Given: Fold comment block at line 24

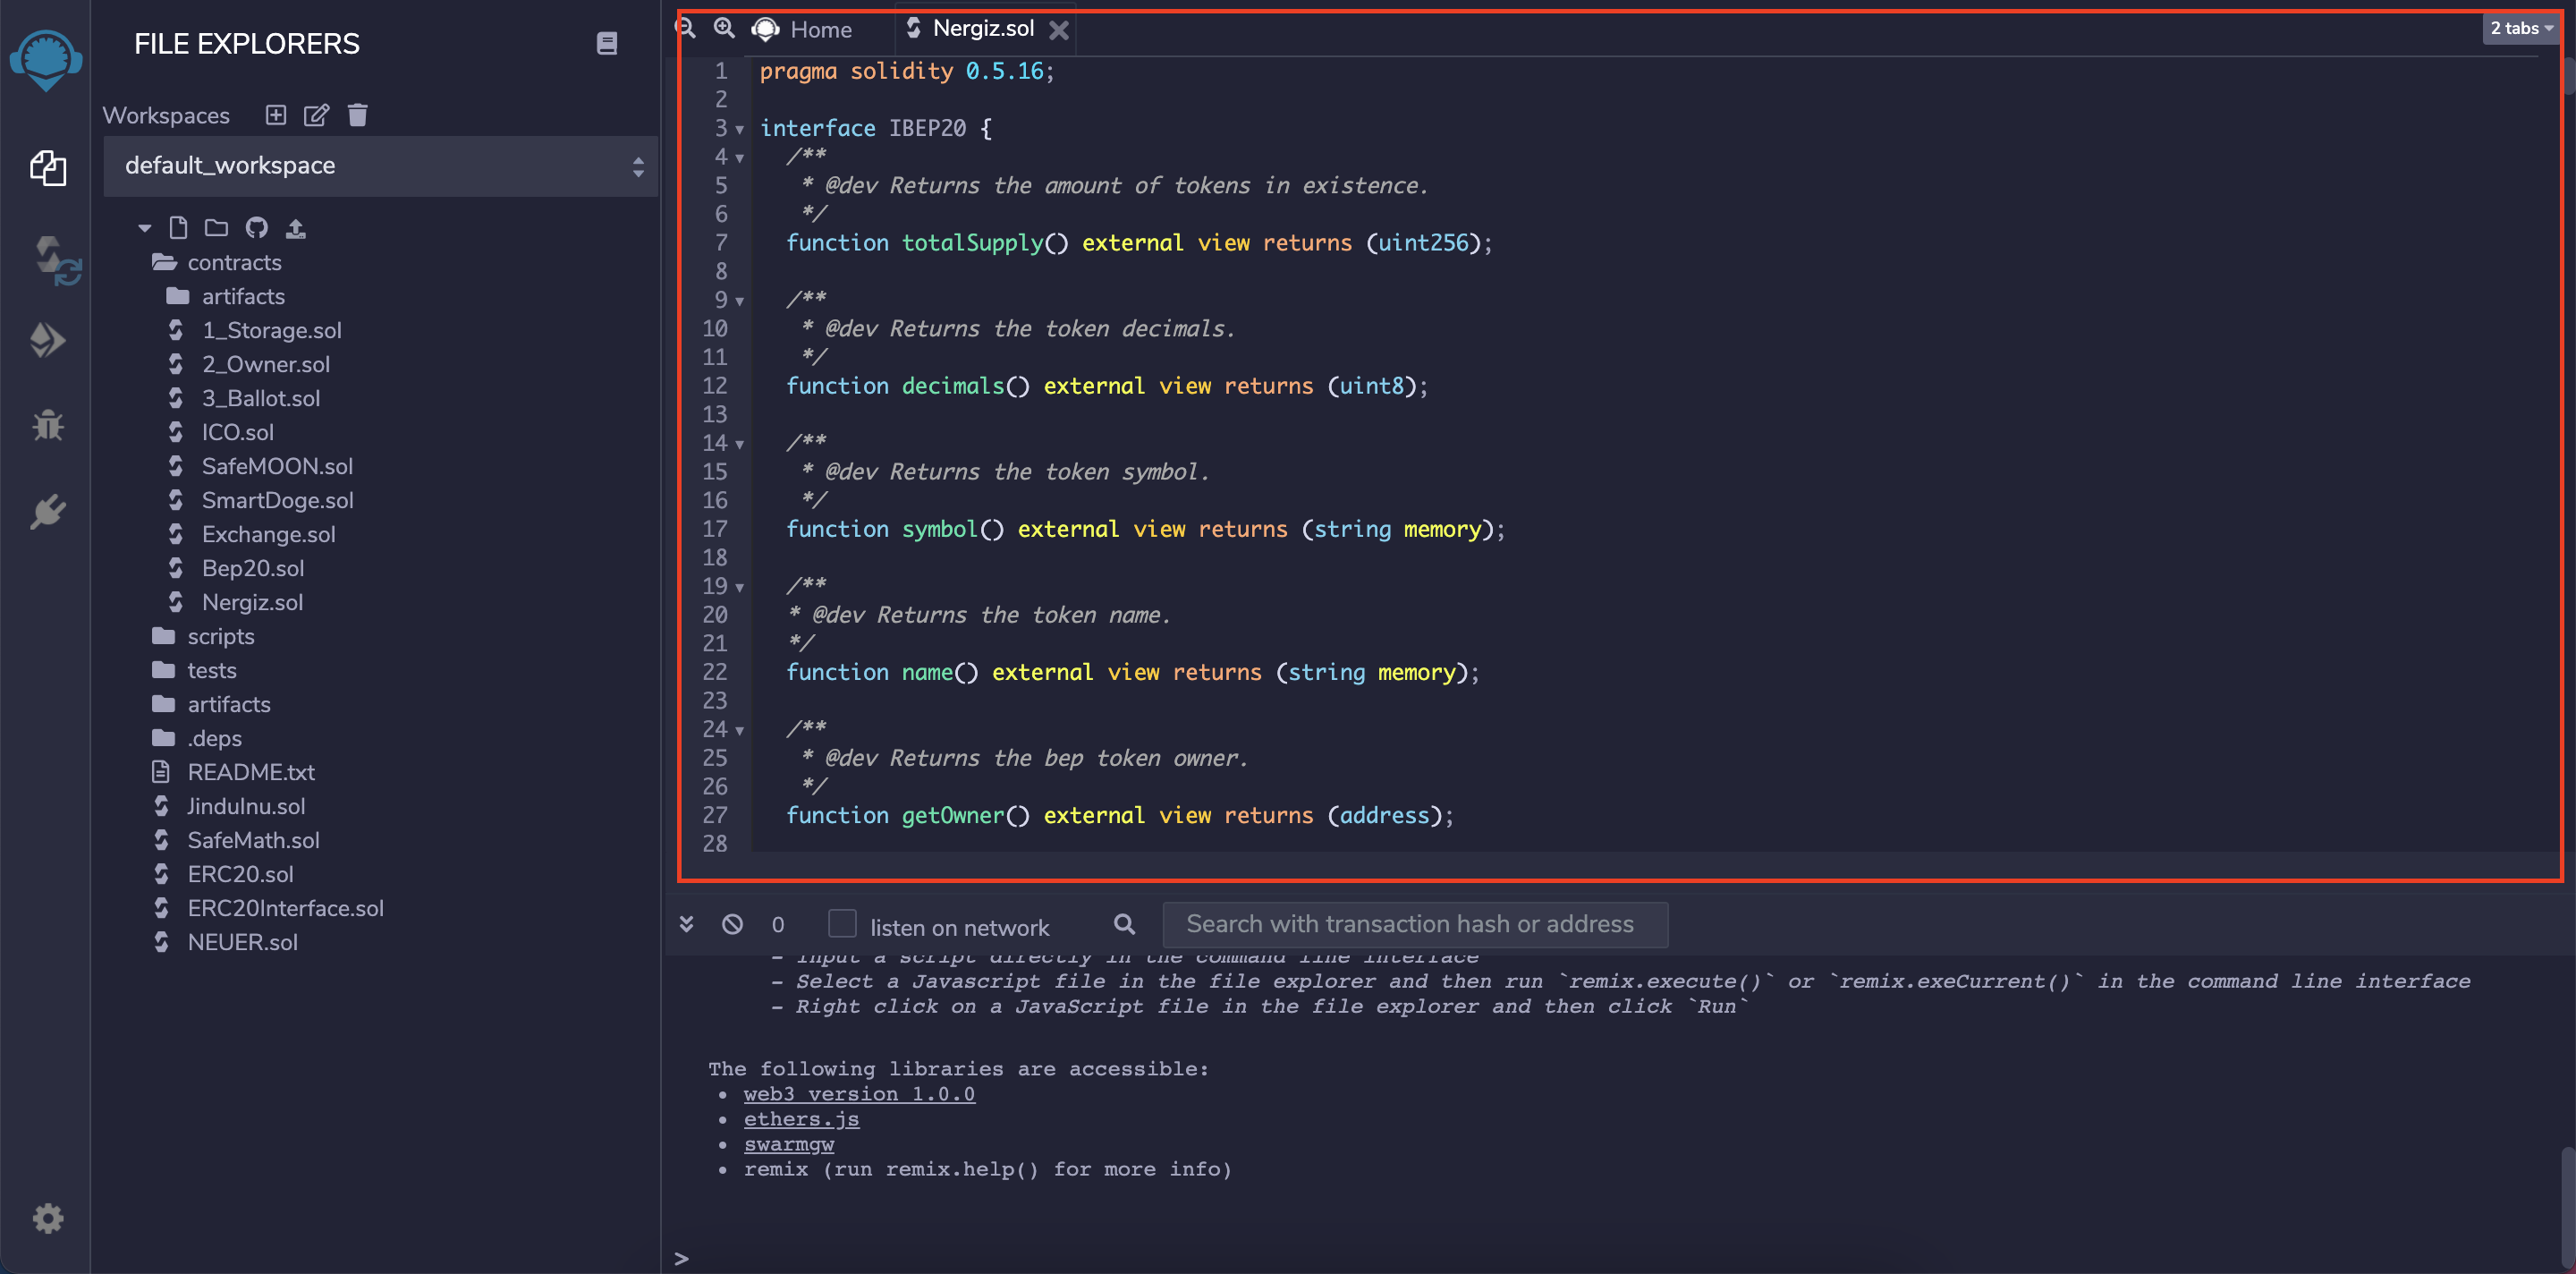Looking at the screenshot, I should (x=740, y=730).
